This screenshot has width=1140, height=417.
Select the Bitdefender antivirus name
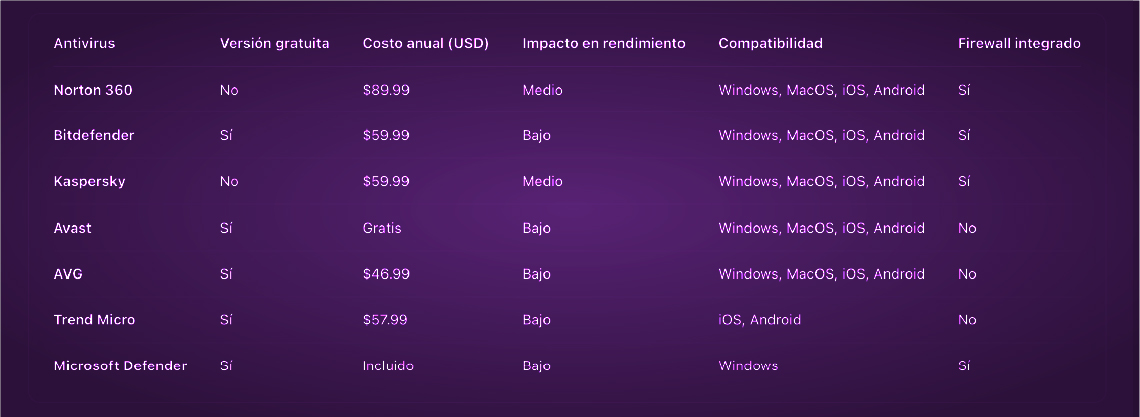pyautogui.click(x=94, y=135)
